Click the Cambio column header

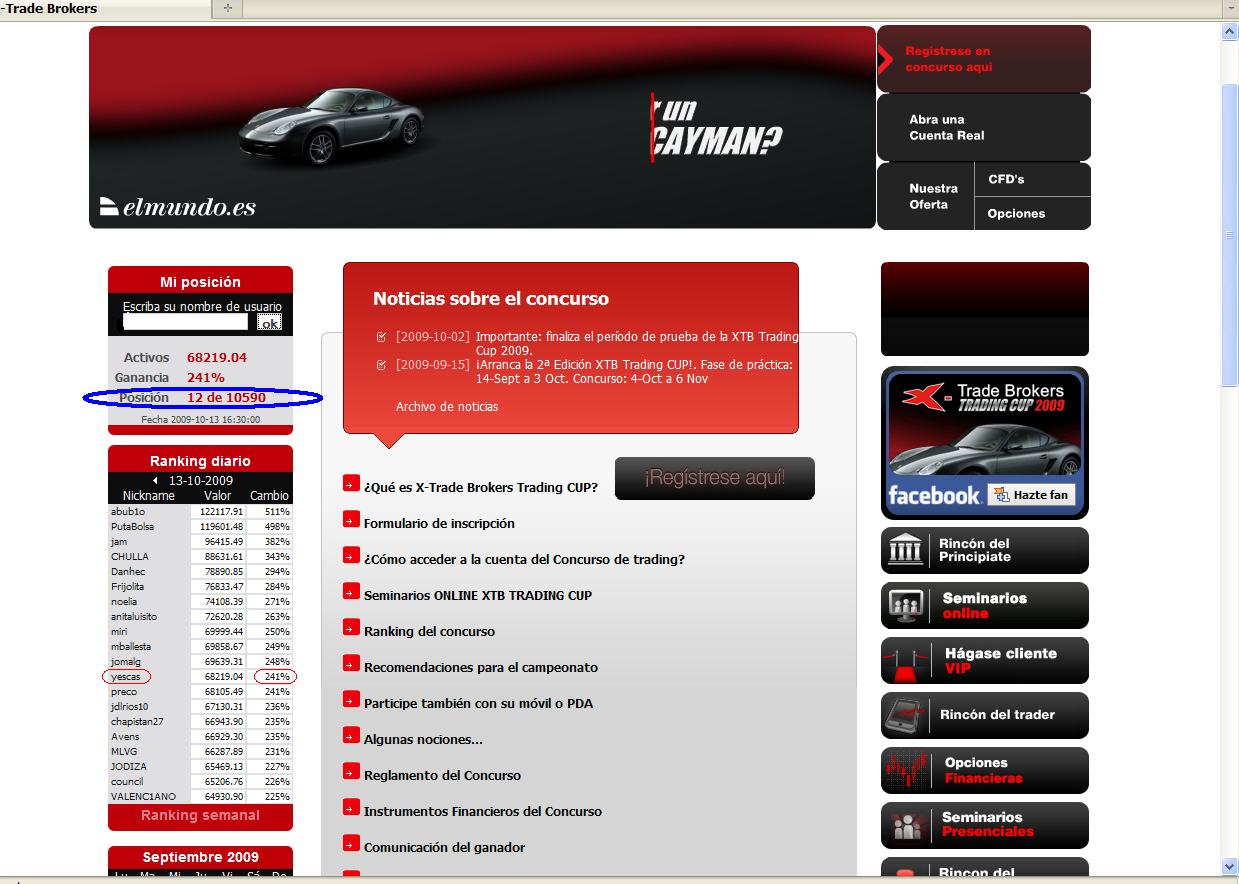269,496
